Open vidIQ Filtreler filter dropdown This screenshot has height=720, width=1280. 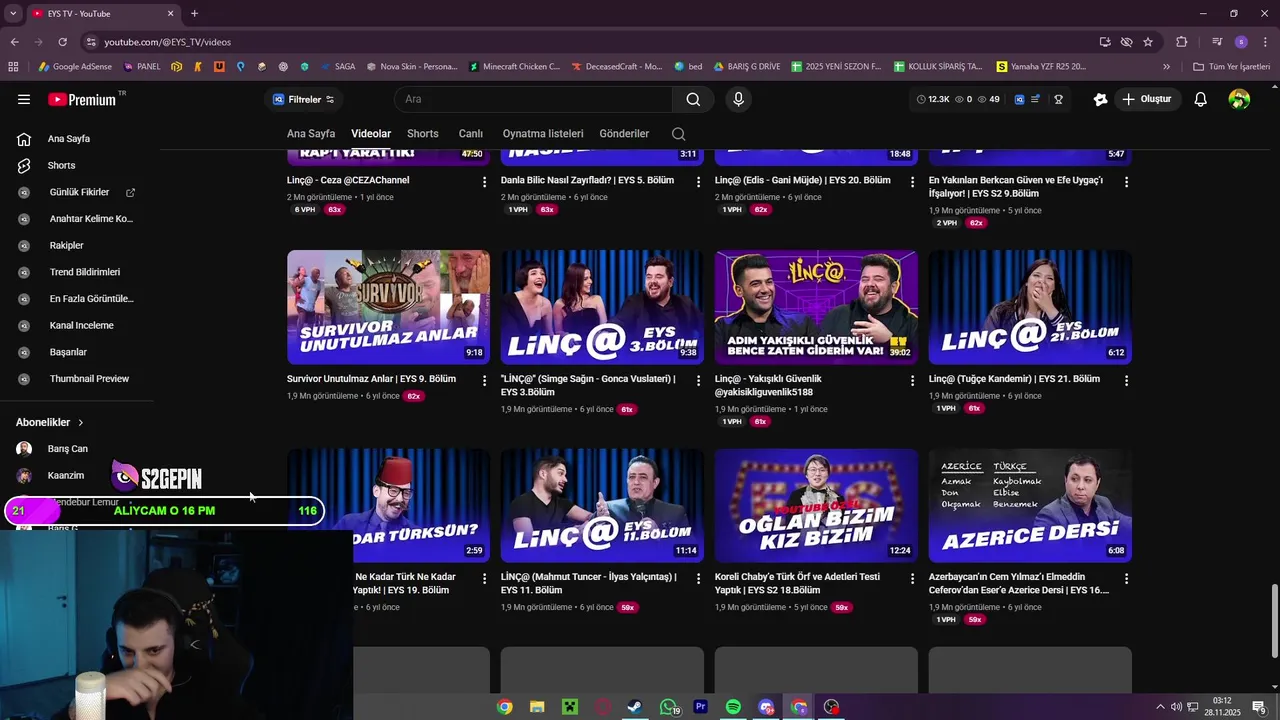coord(303,99)
